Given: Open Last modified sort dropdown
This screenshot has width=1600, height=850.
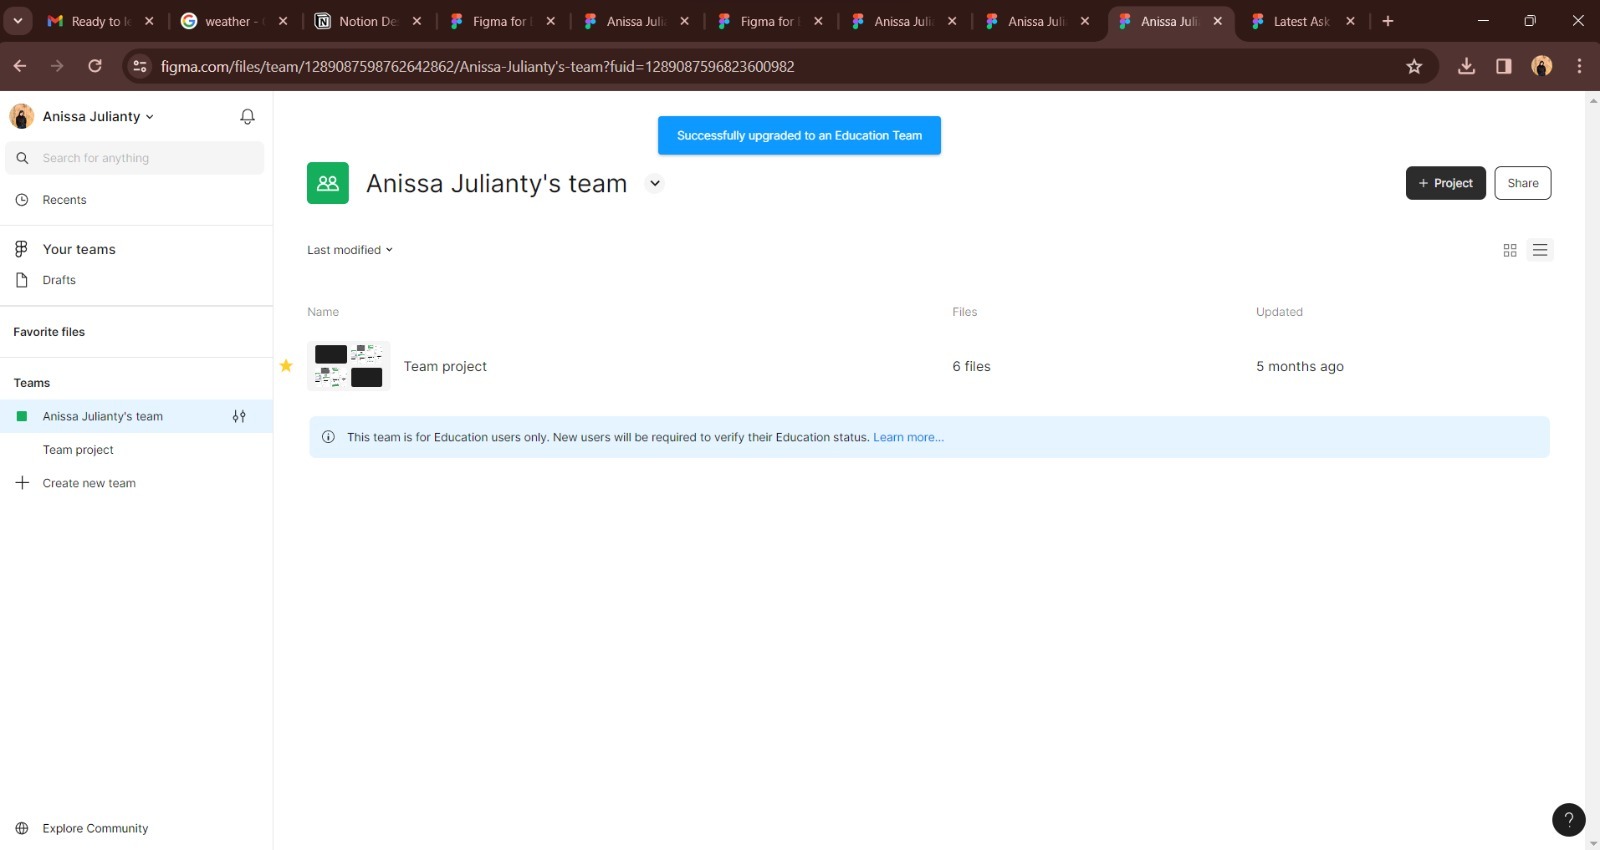Looking at the screenshot, I should tap(350, 250).
